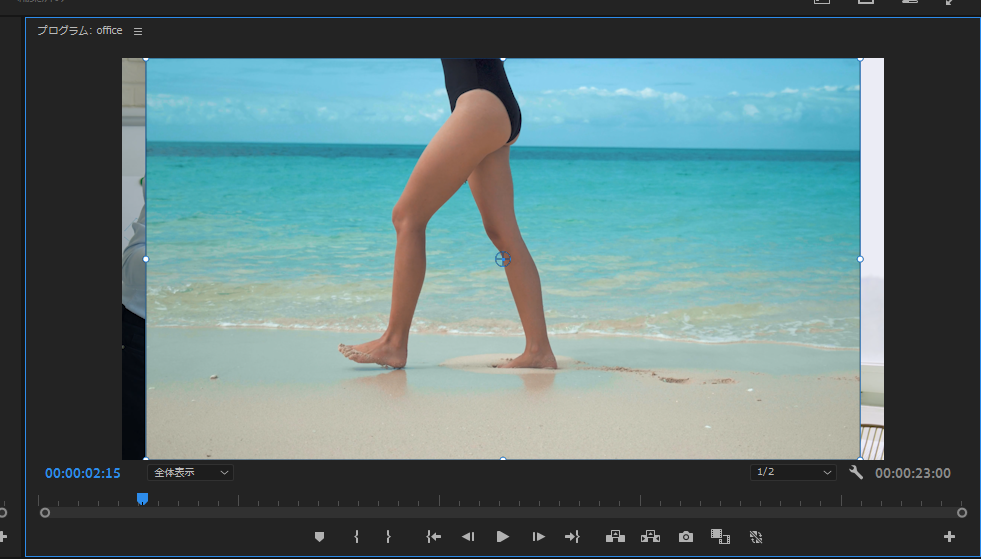This screenshot has height=559, width=981.
Task: Jump to the Out point
Action: click(x=572, y=537)
